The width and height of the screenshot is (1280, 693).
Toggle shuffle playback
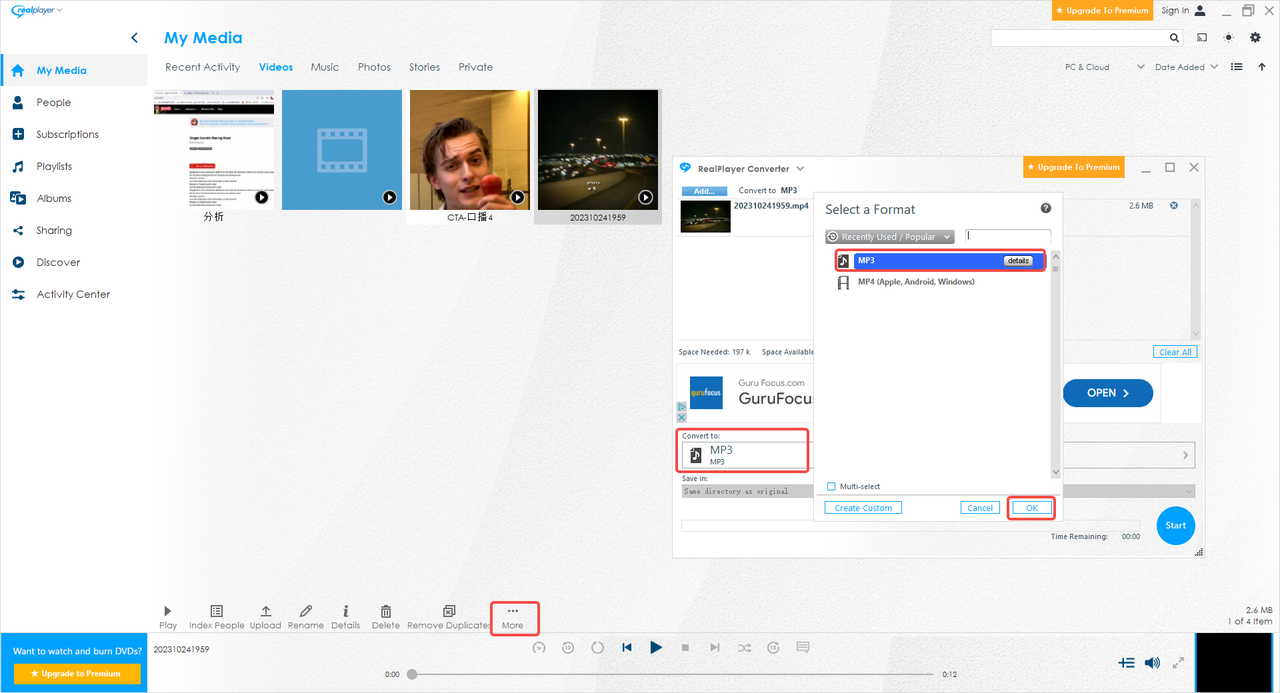click(744, 647)
